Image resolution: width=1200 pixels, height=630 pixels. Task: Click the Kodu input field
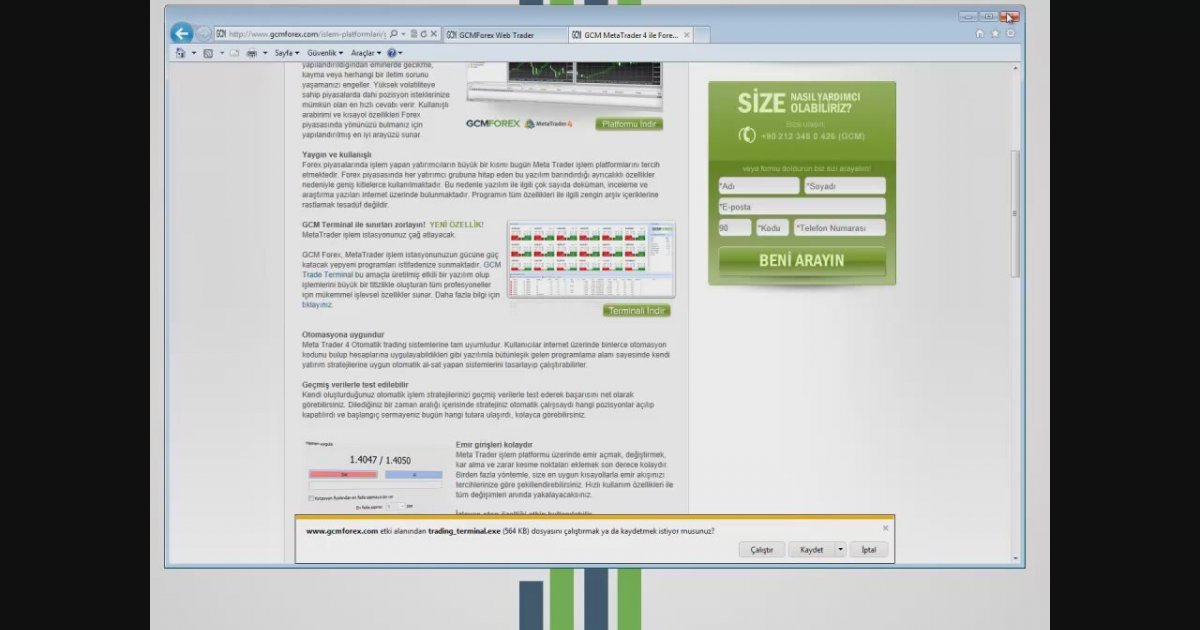(773, 228)
